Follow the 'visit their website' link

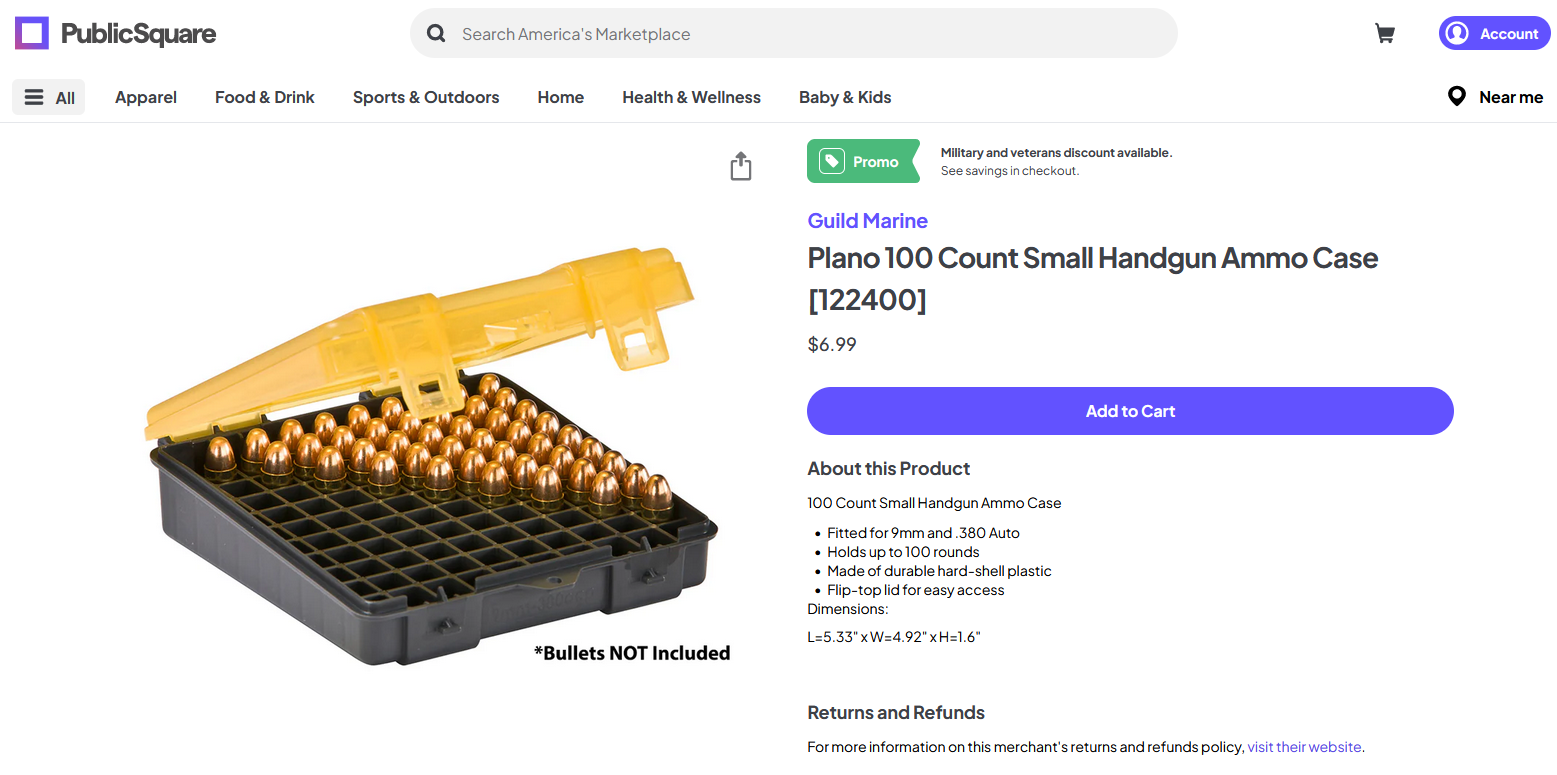(1304, 747)
